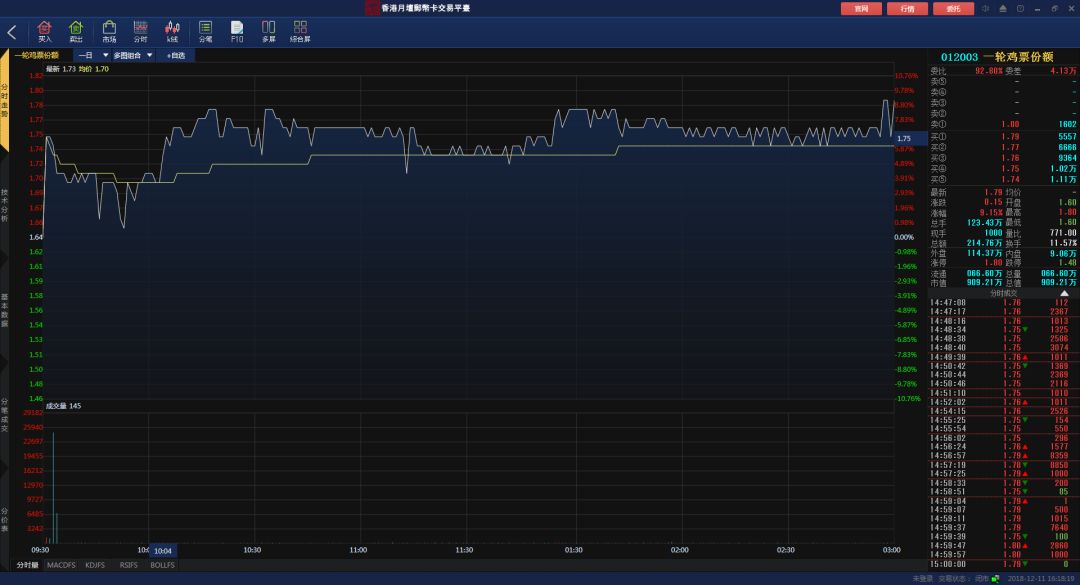Click the 买① bid row
This screenshot has height=585, width=1080.
tap(1003, 137)
